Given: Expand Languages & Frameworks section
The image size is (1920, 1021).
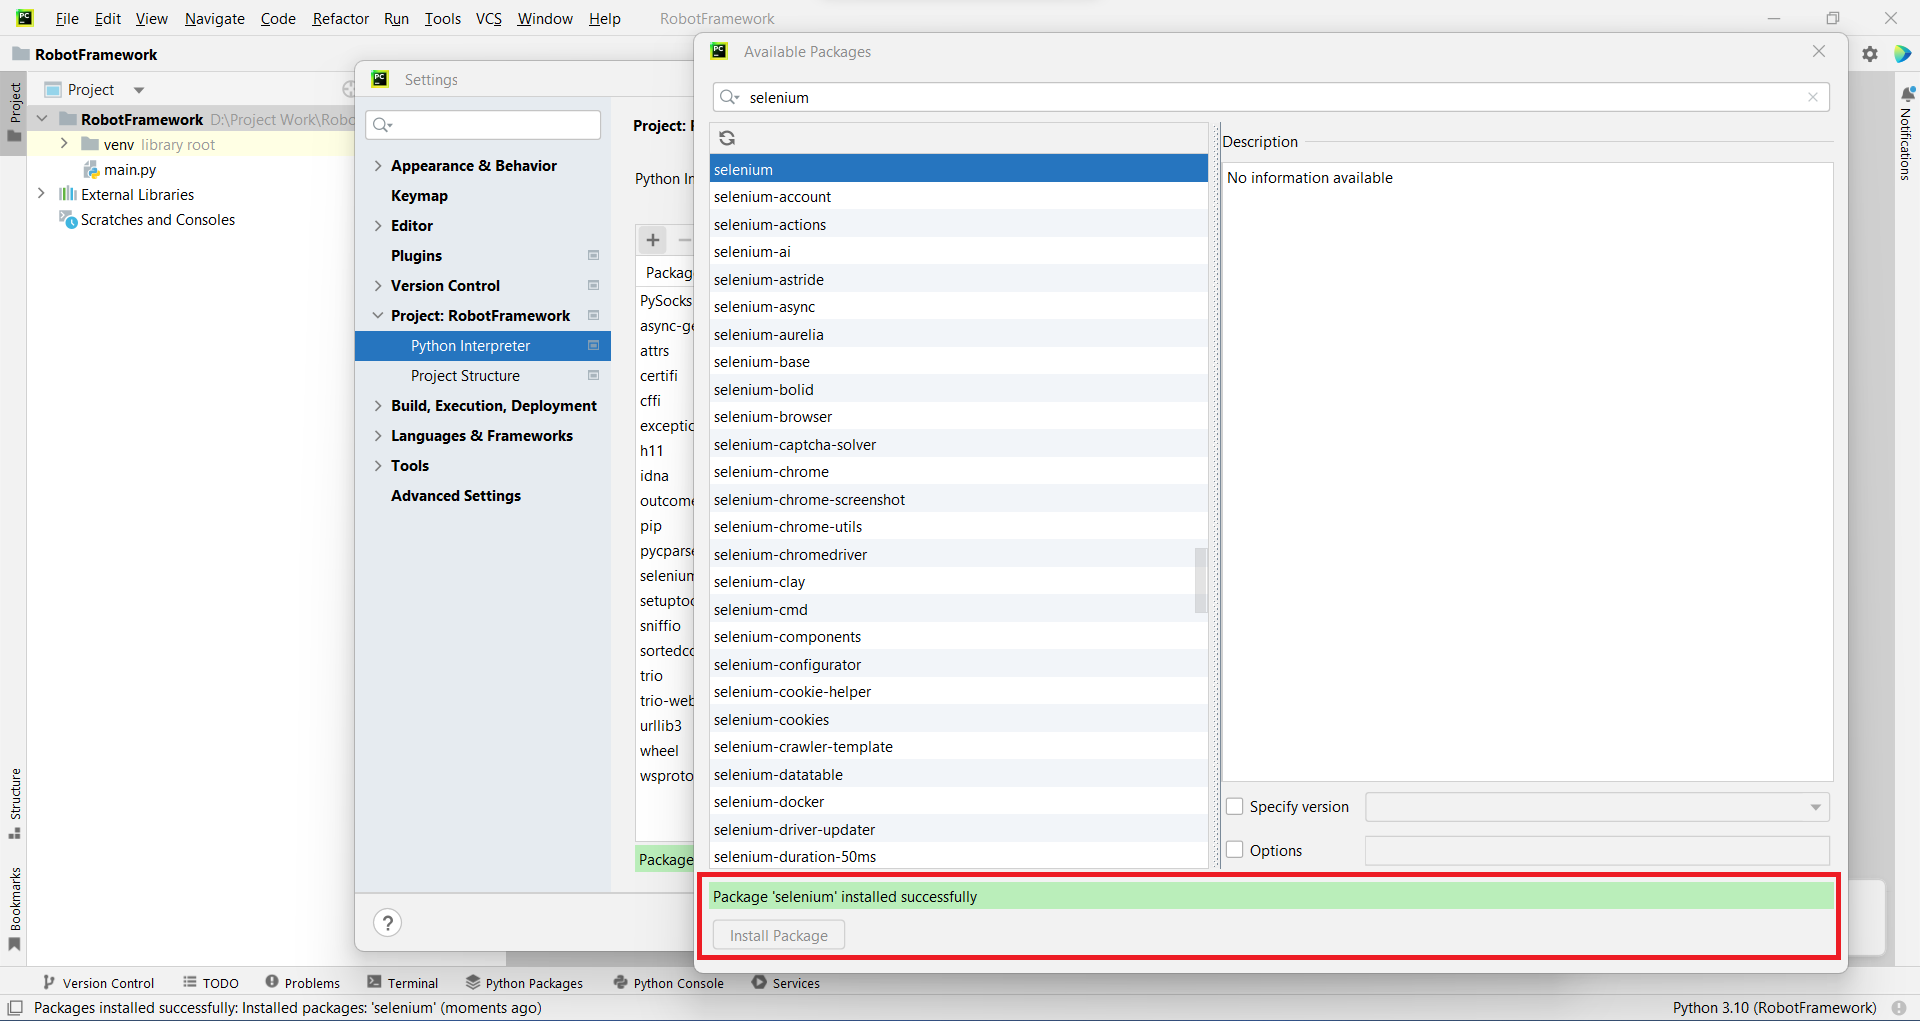Looking at the screenshot, I should 378,436.
